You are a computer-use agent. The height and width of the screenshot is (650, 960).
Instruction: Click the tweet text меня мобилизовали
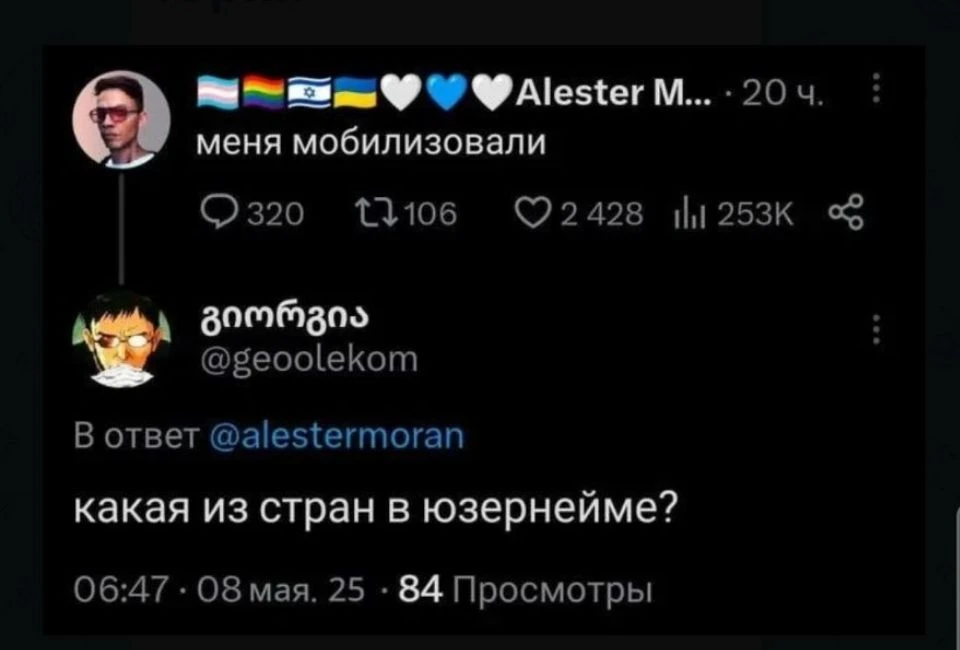click(370, 144)
